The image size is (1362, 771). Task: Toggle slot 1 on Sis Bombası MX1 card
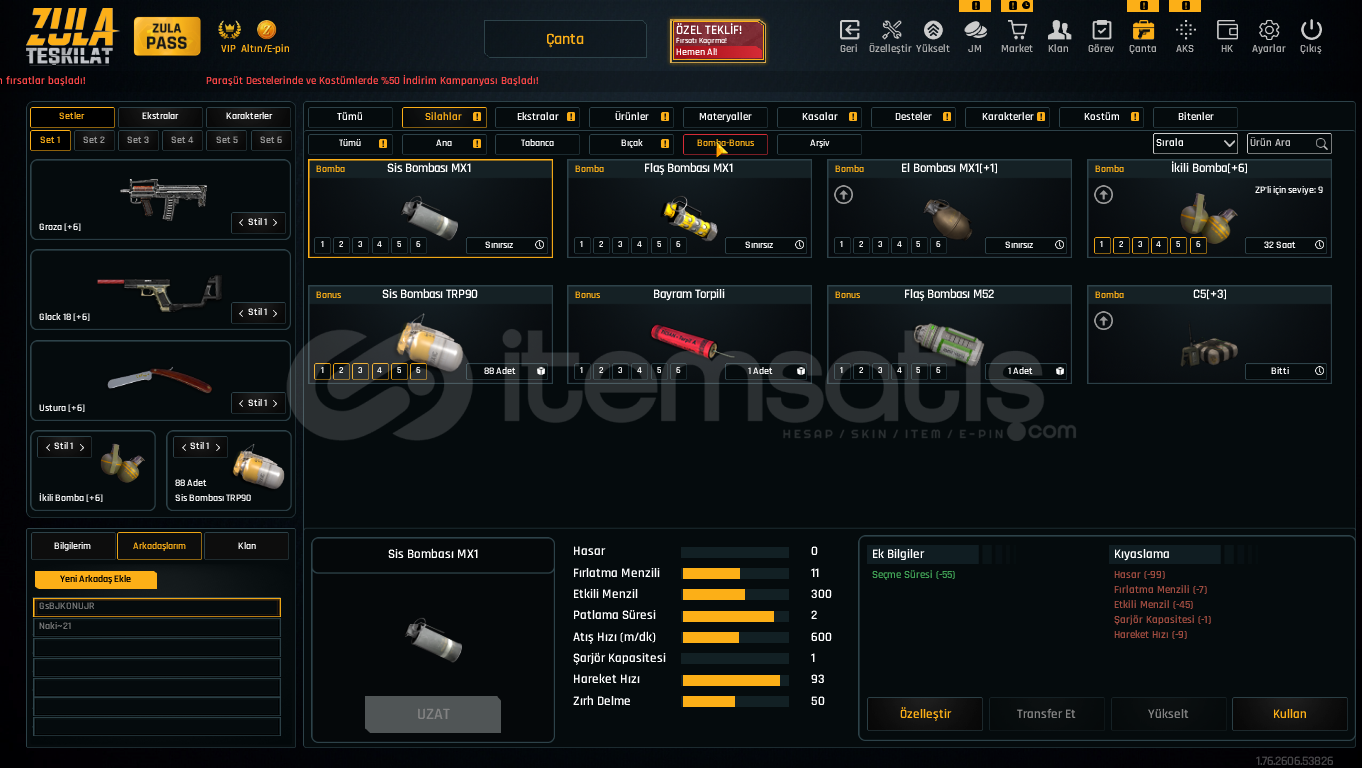[322, 245]
